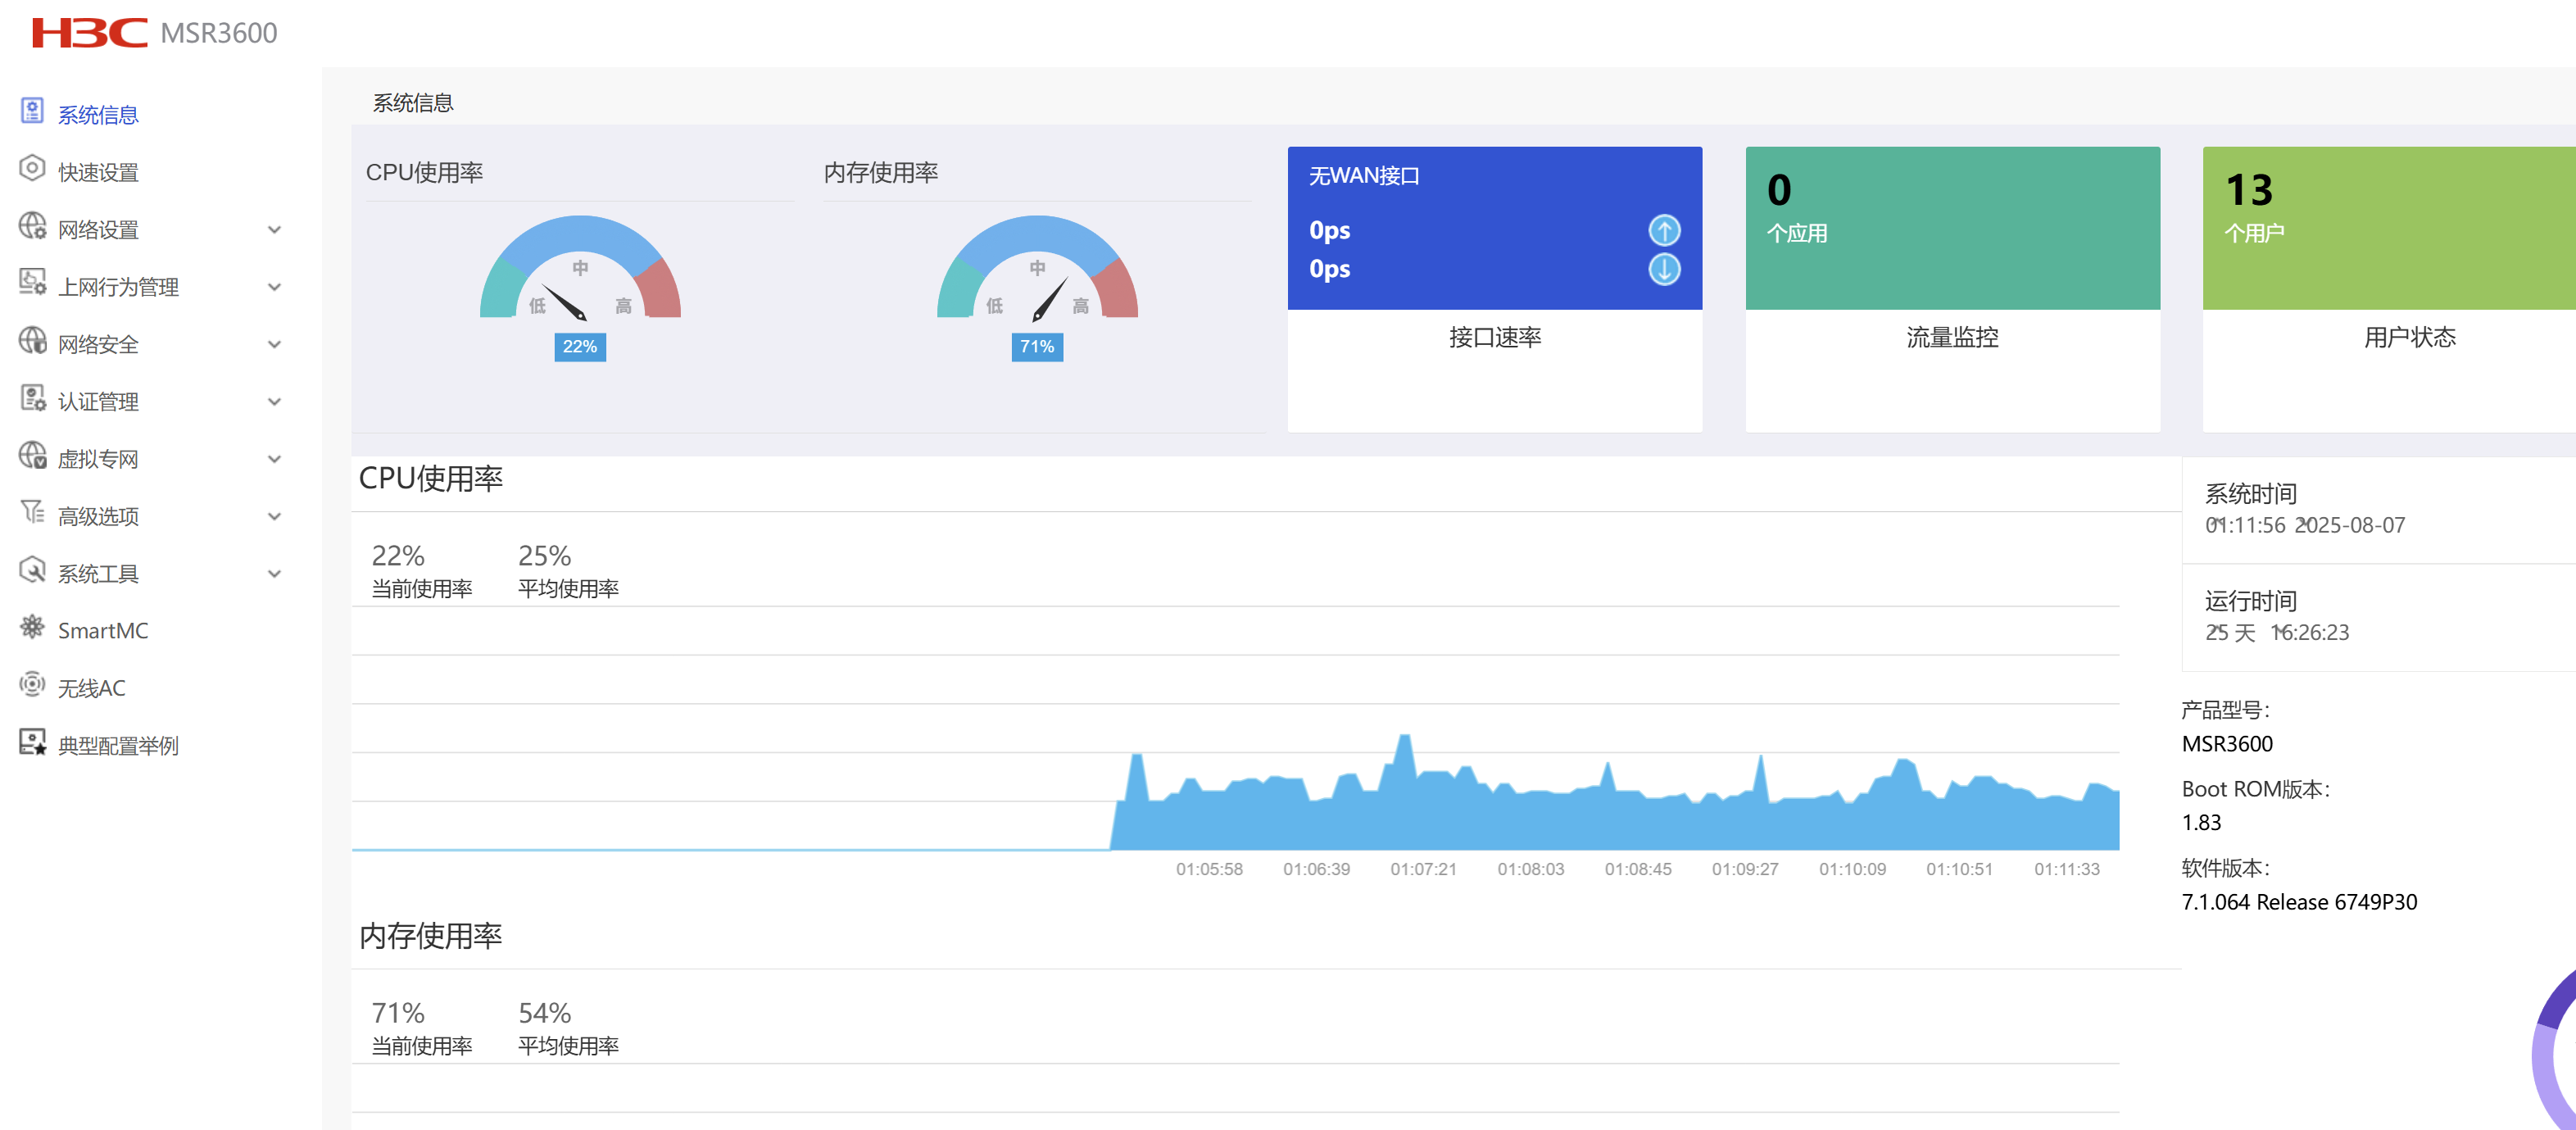Expand the 高级选项 chevron
Image resolution: width=2576 pixels, height=1130 pixels.
tap(274, 517)
